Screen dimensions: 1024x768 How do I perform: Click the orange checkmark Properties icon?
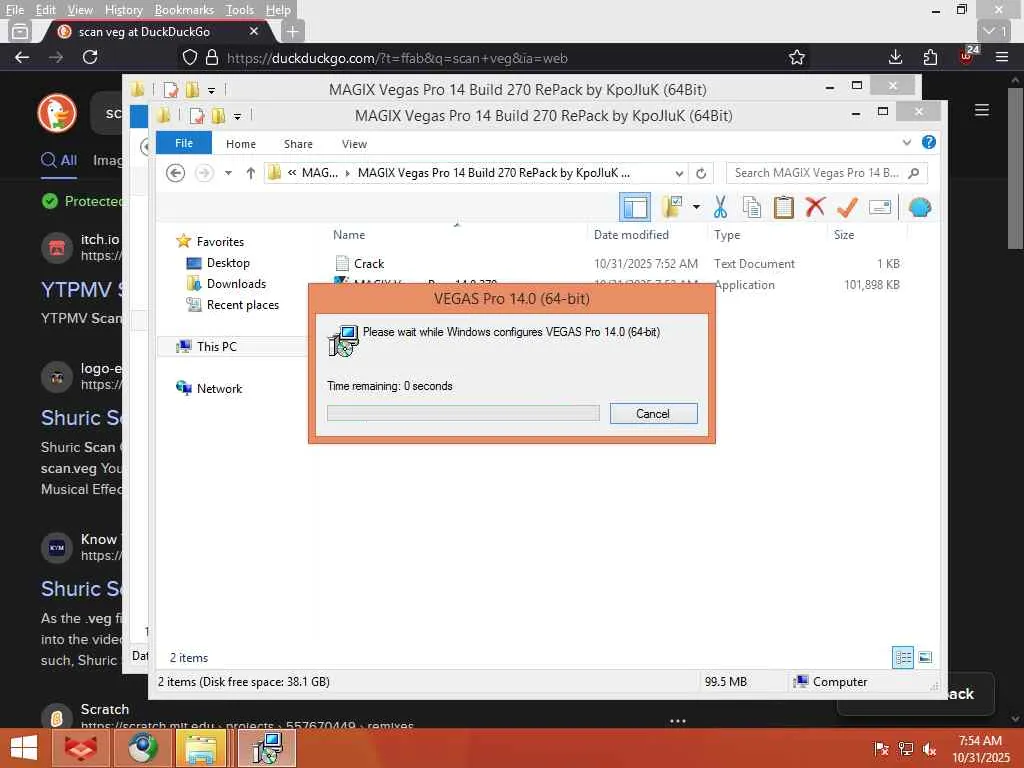point(847,207)
